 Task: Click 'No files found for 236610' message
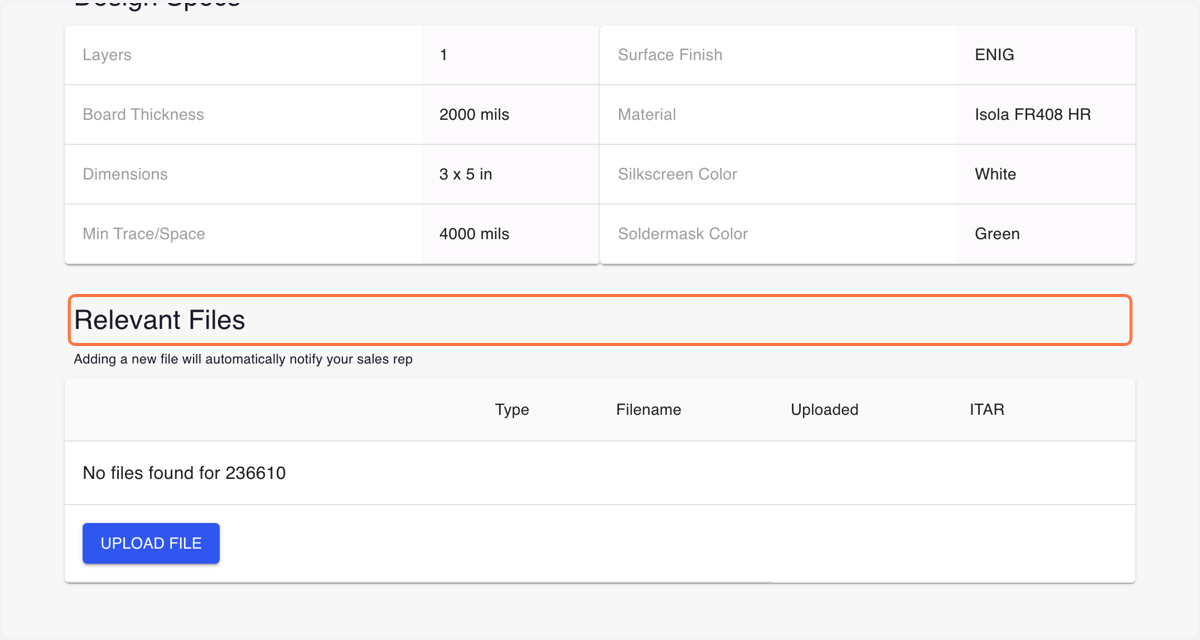click(x=184, y=473)
